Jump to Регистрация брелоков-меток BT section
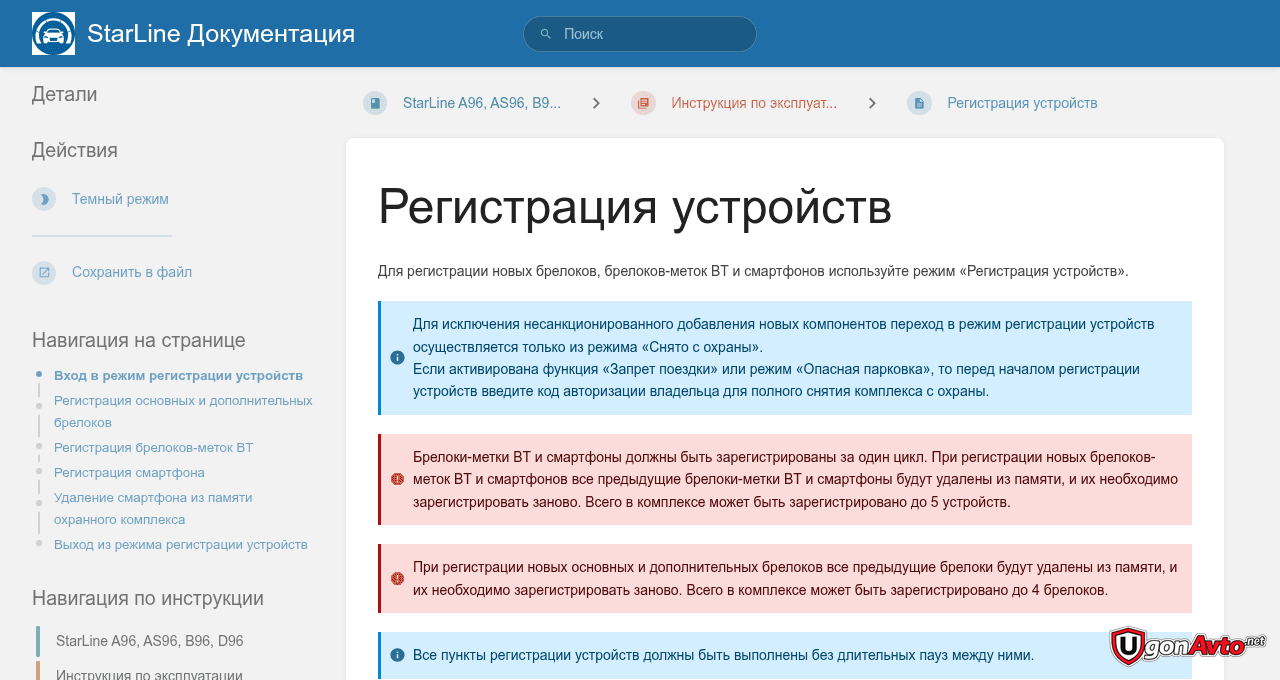 [153, 447]
